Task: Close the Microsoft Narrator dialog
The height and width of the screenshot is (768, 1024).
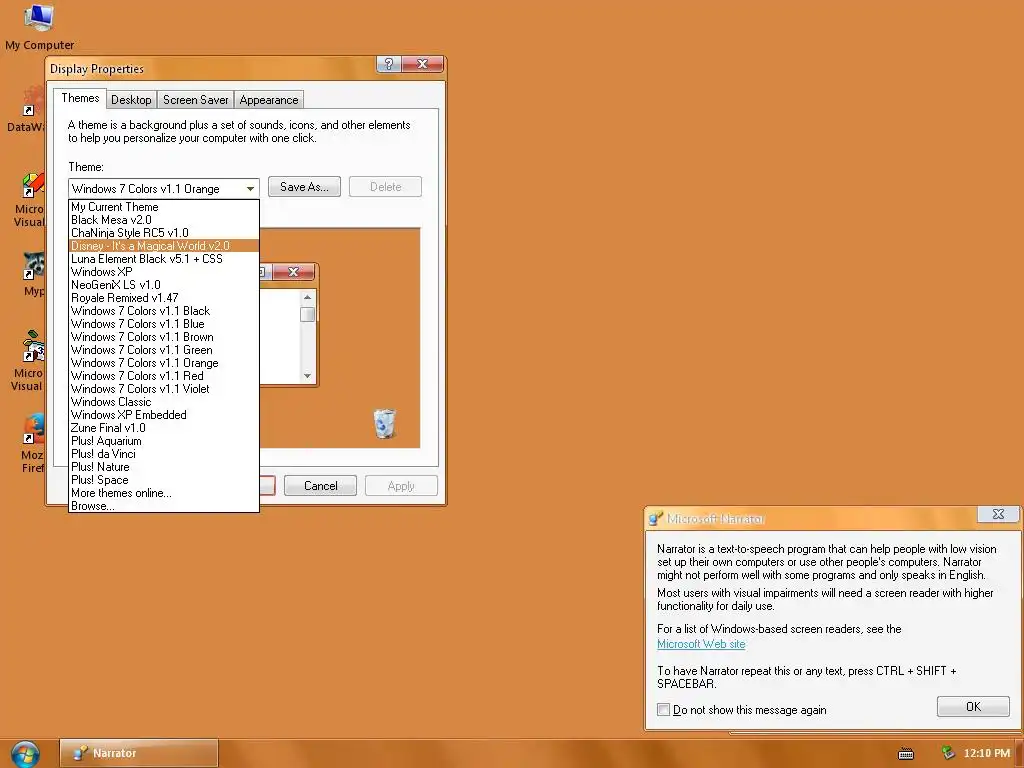Action: [998, 515]
